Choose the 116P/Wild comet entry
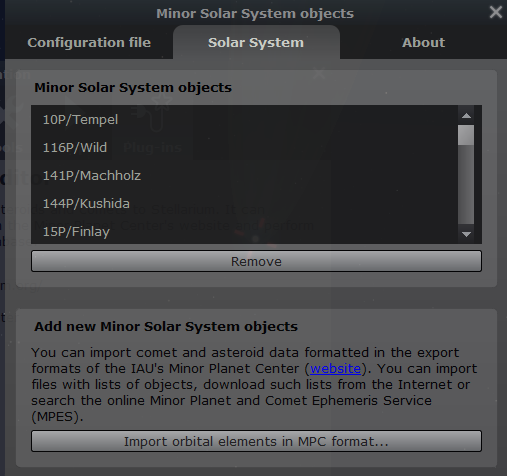The image size is (507, 476). [245, 148]
